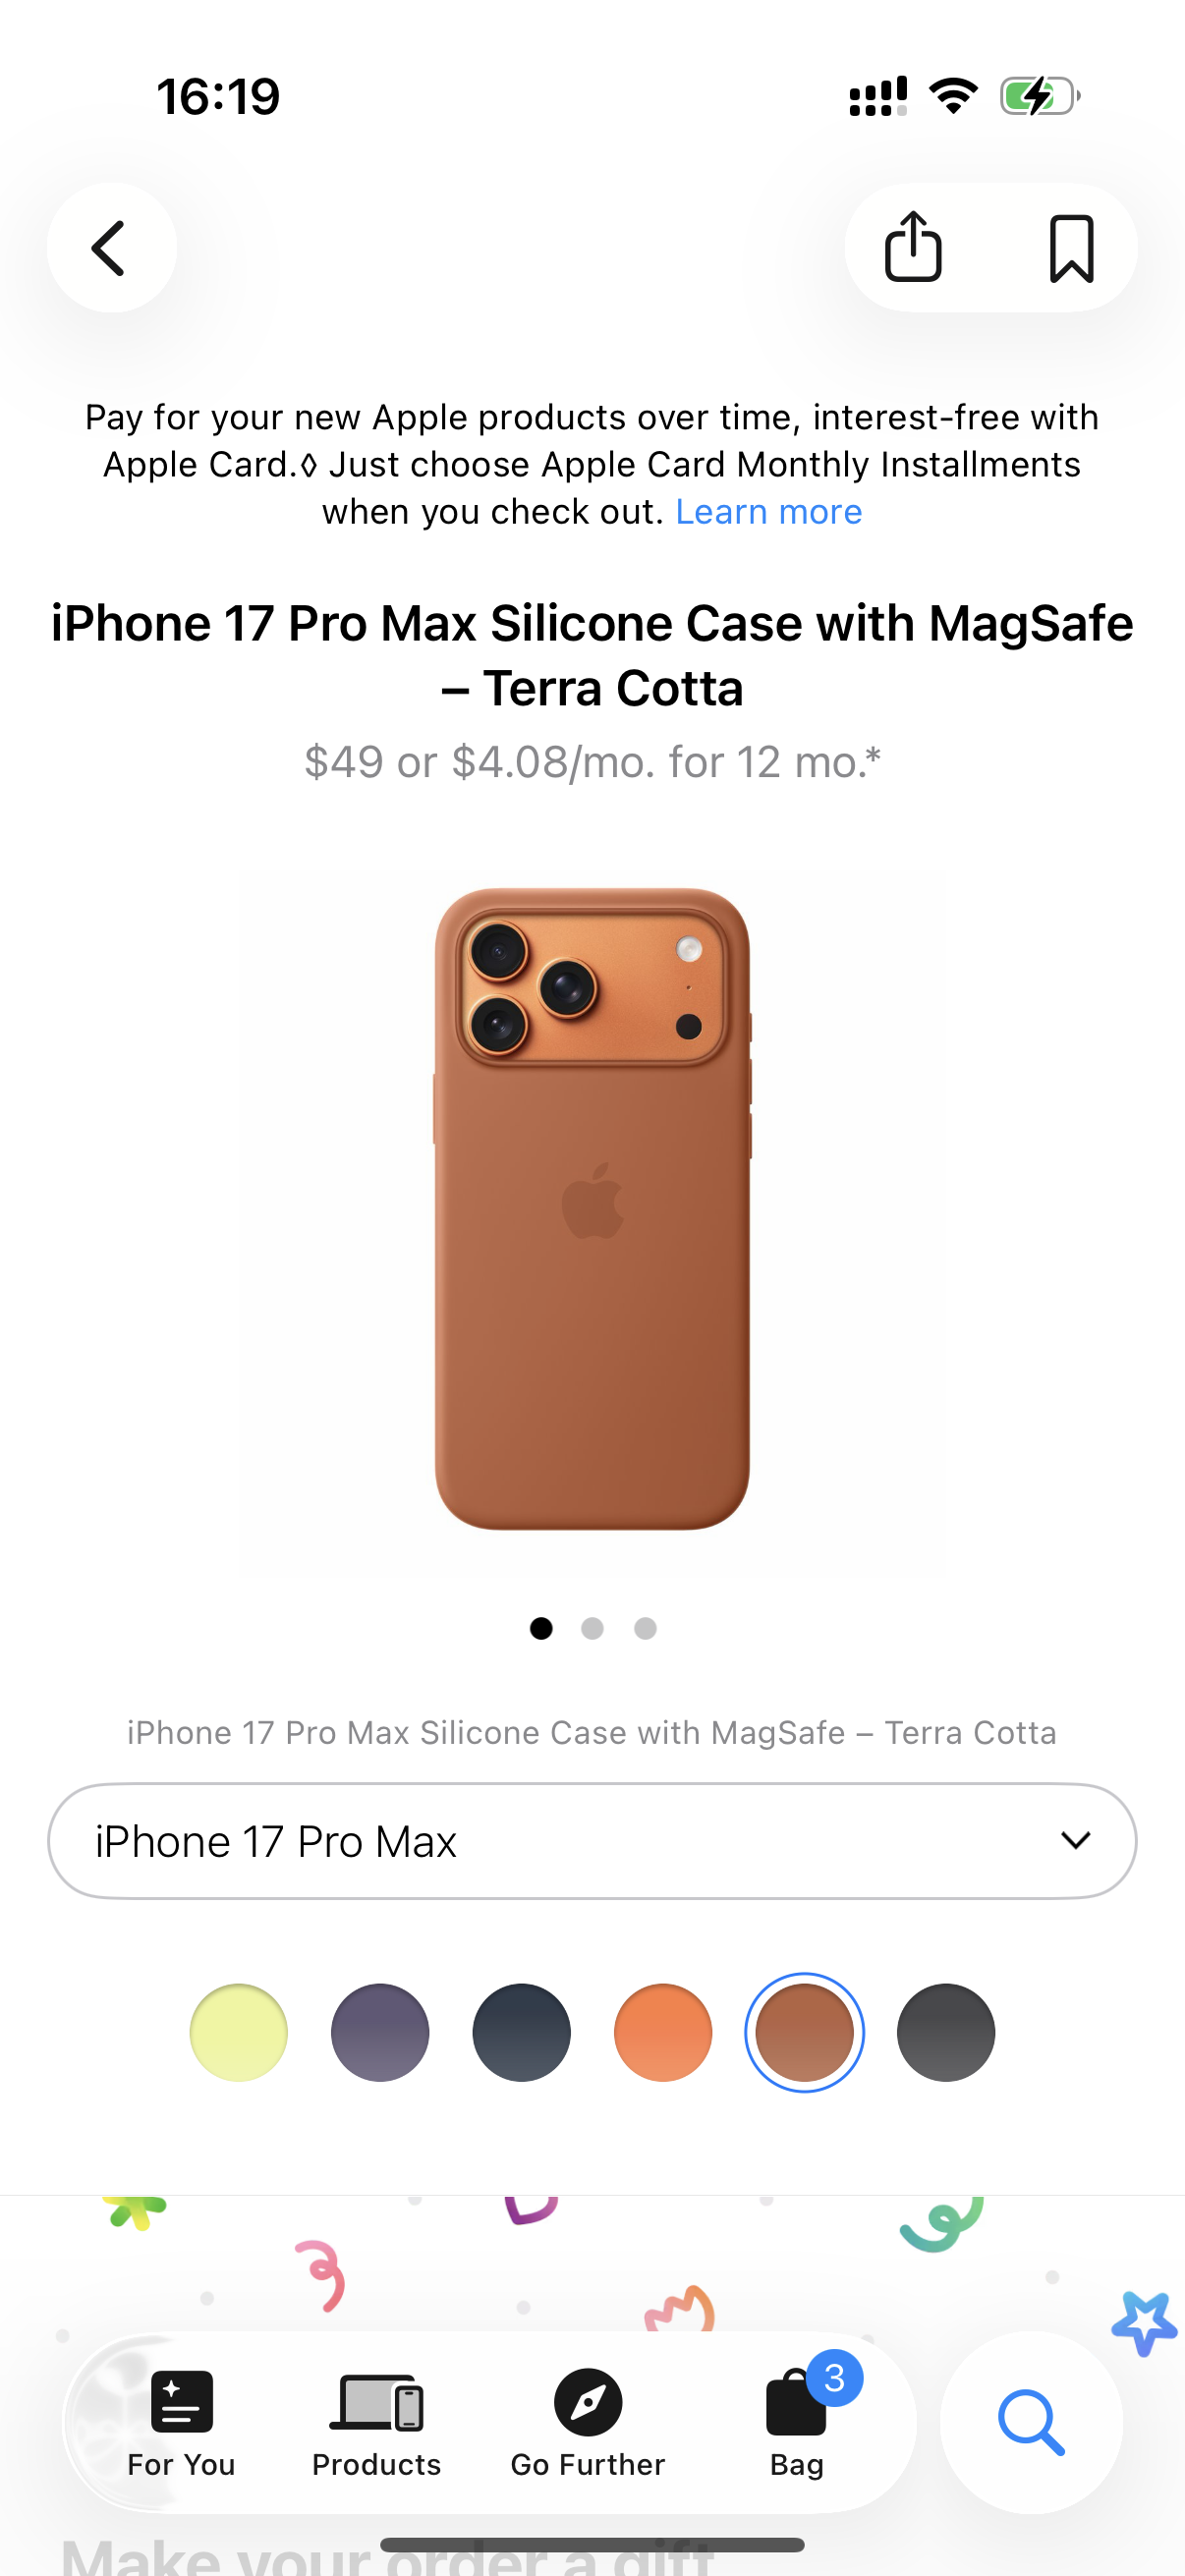Select the light yellow case color
Viewport: 1185px width, 2576px height.
tap(238, 2033)
